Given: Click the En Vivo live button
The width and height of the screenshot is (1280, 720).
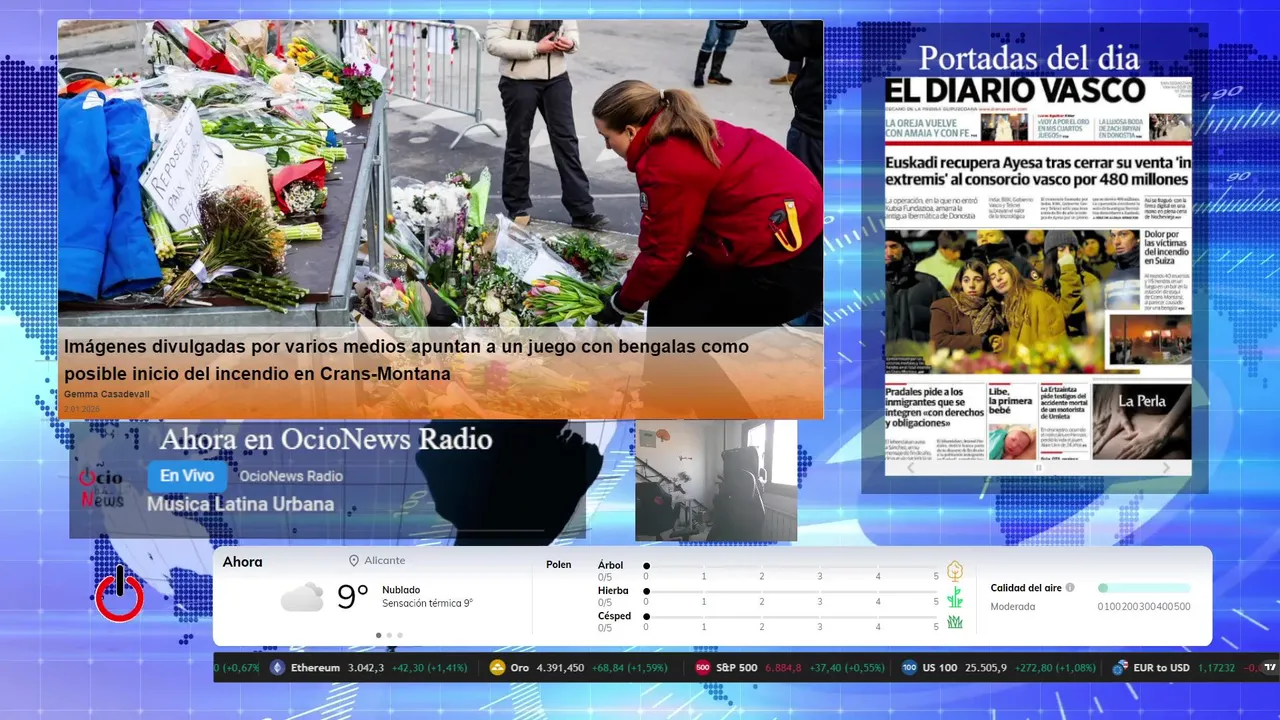Looking at the screenshot, I should (187, 476).
